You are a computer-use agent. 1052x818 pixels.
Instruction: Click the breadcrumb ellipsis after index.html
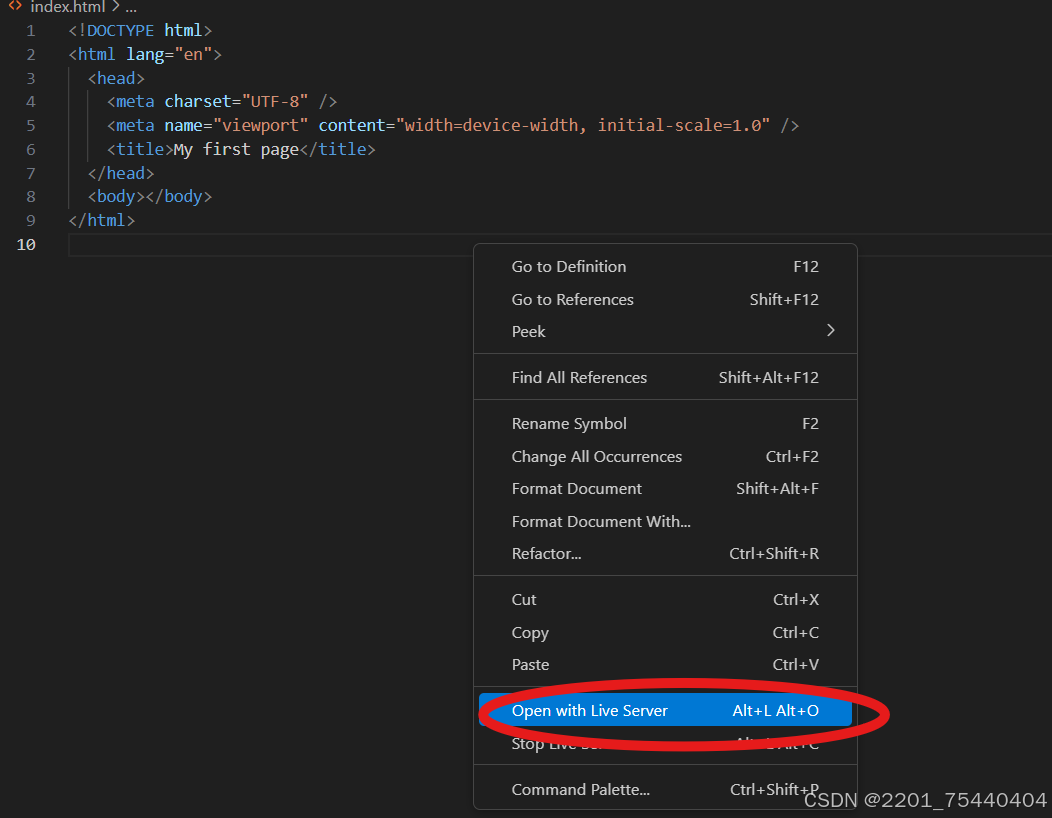point(131,7)
